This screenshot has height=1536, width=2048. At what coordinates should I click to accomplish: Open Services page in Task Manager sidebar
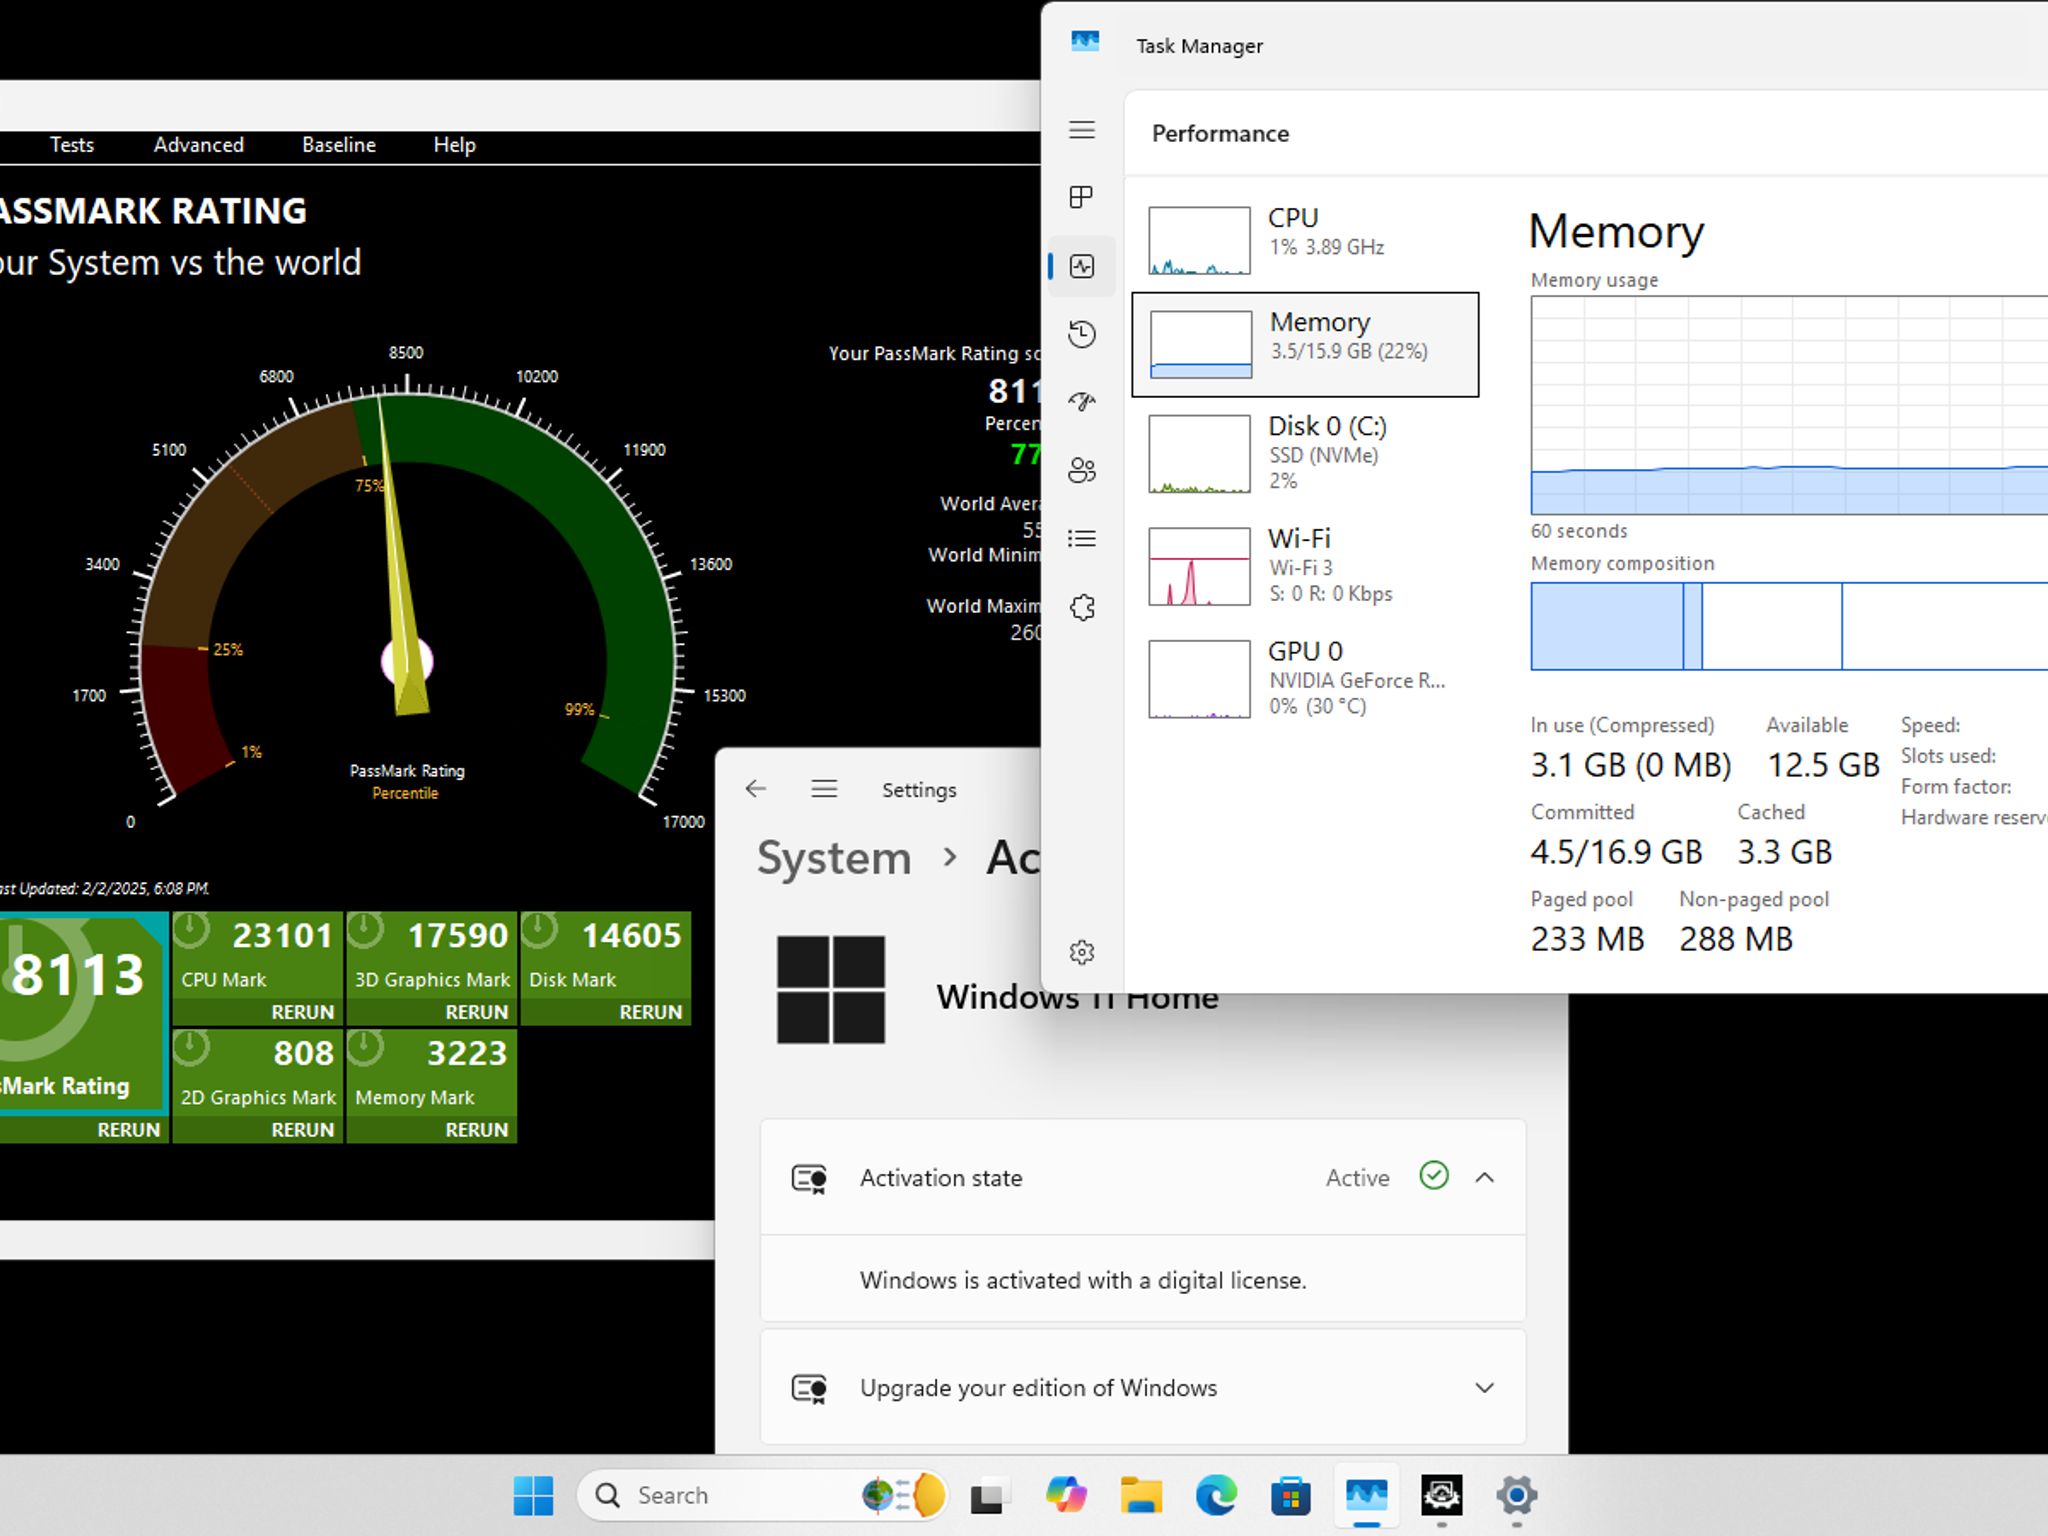[x=1082, y=607]
